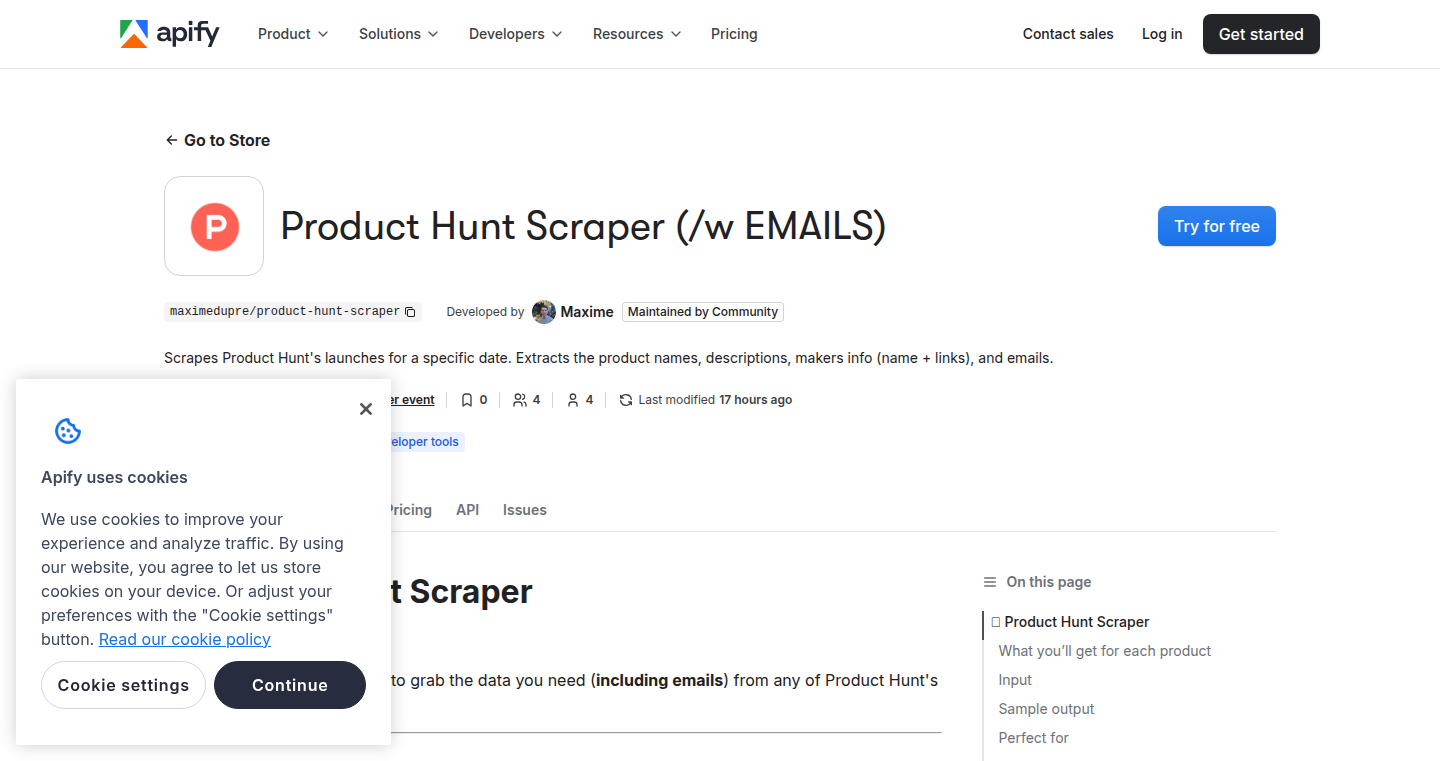Switch to the API tab
This screenshot has height=761, width=1440.
coord(467,510)
